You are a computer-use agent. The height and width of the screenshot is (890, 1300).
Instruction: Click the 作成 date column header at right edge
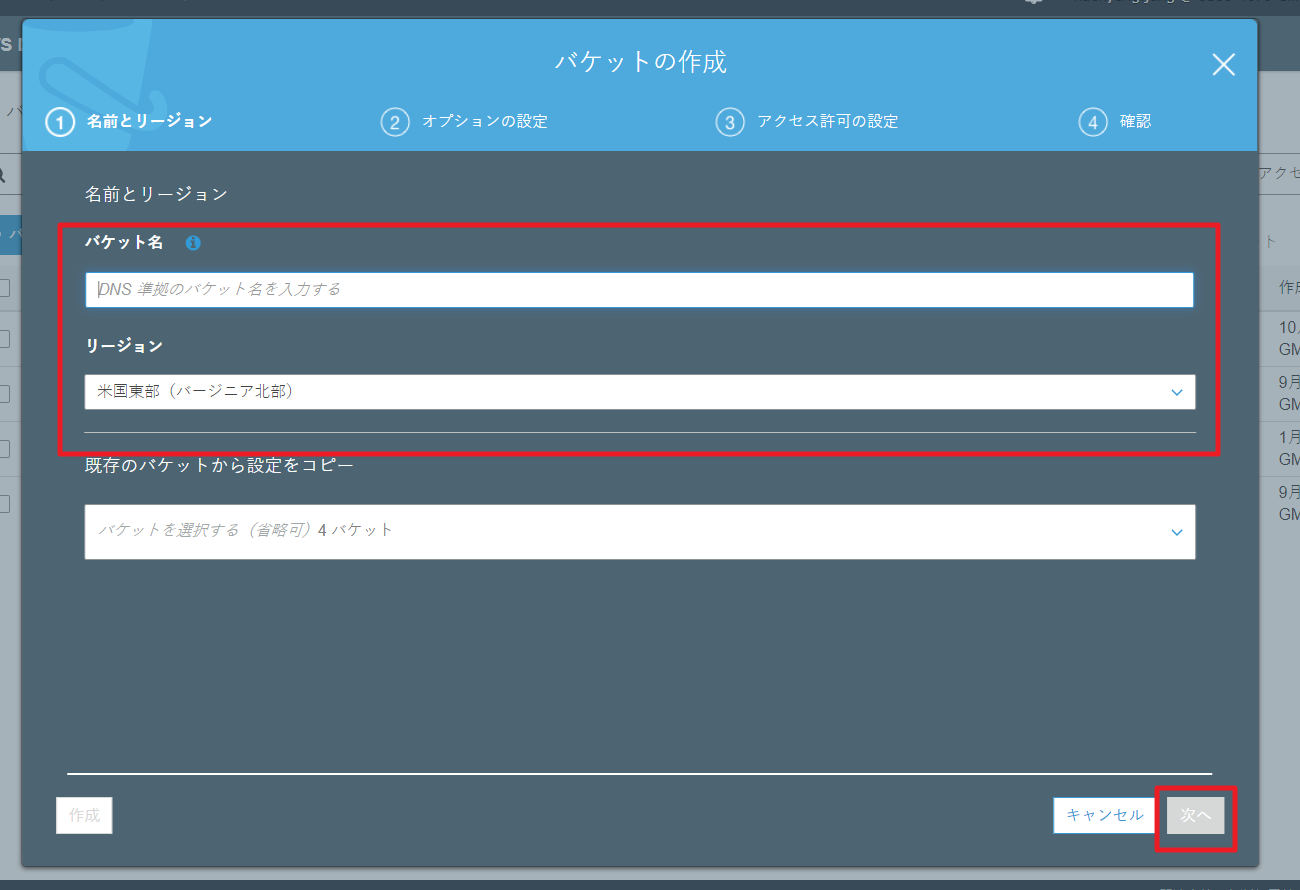(1288, 288)
